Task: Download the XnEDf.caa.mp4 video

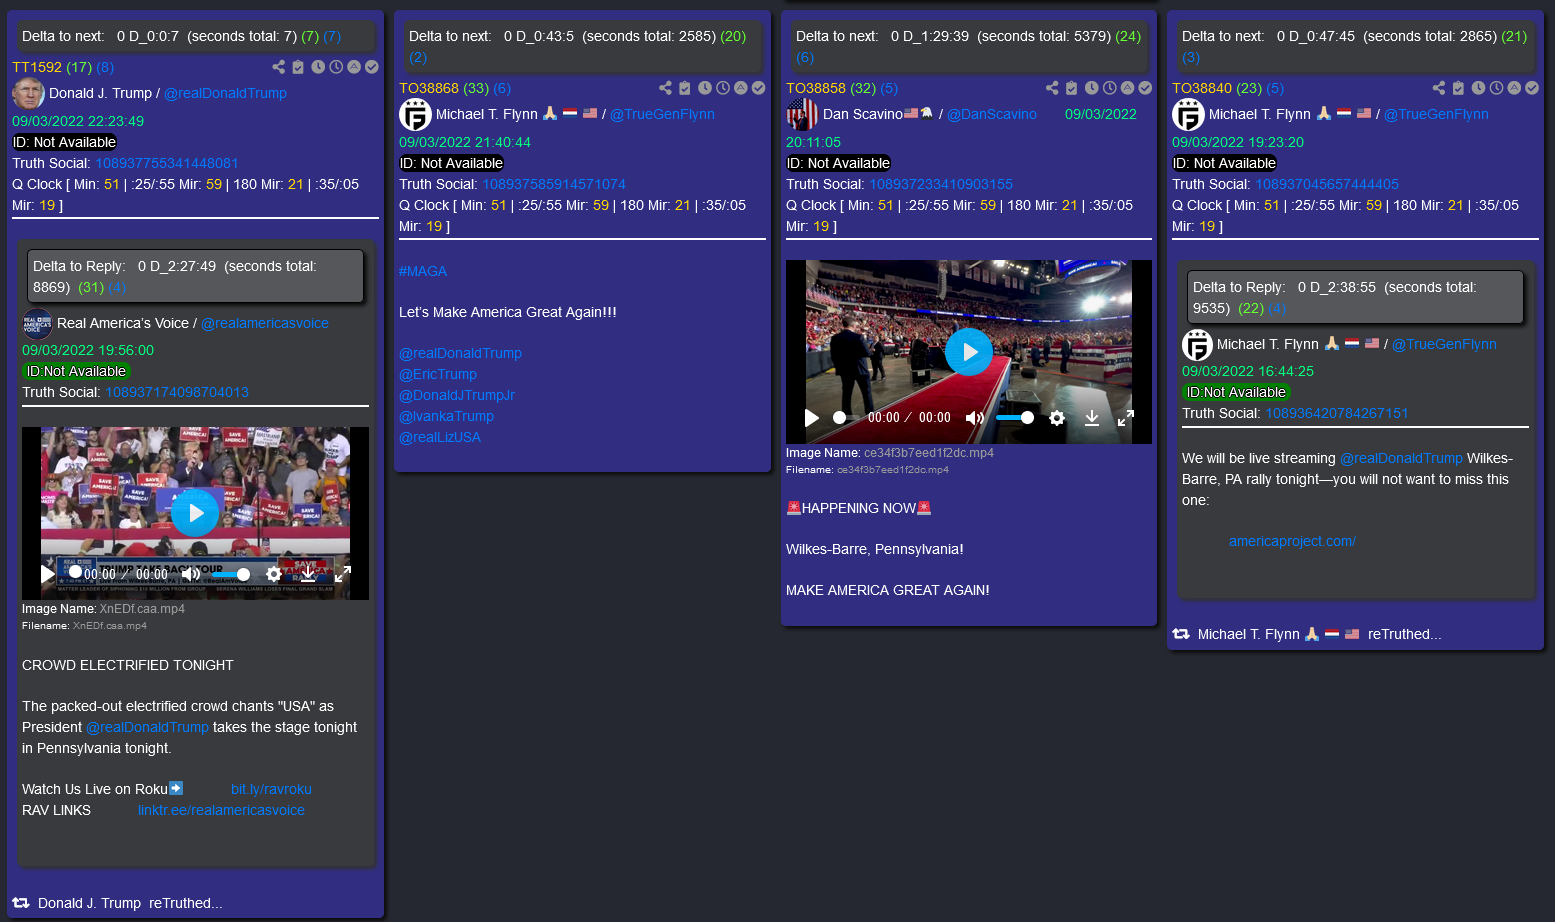Action: [x=308, y=574]
